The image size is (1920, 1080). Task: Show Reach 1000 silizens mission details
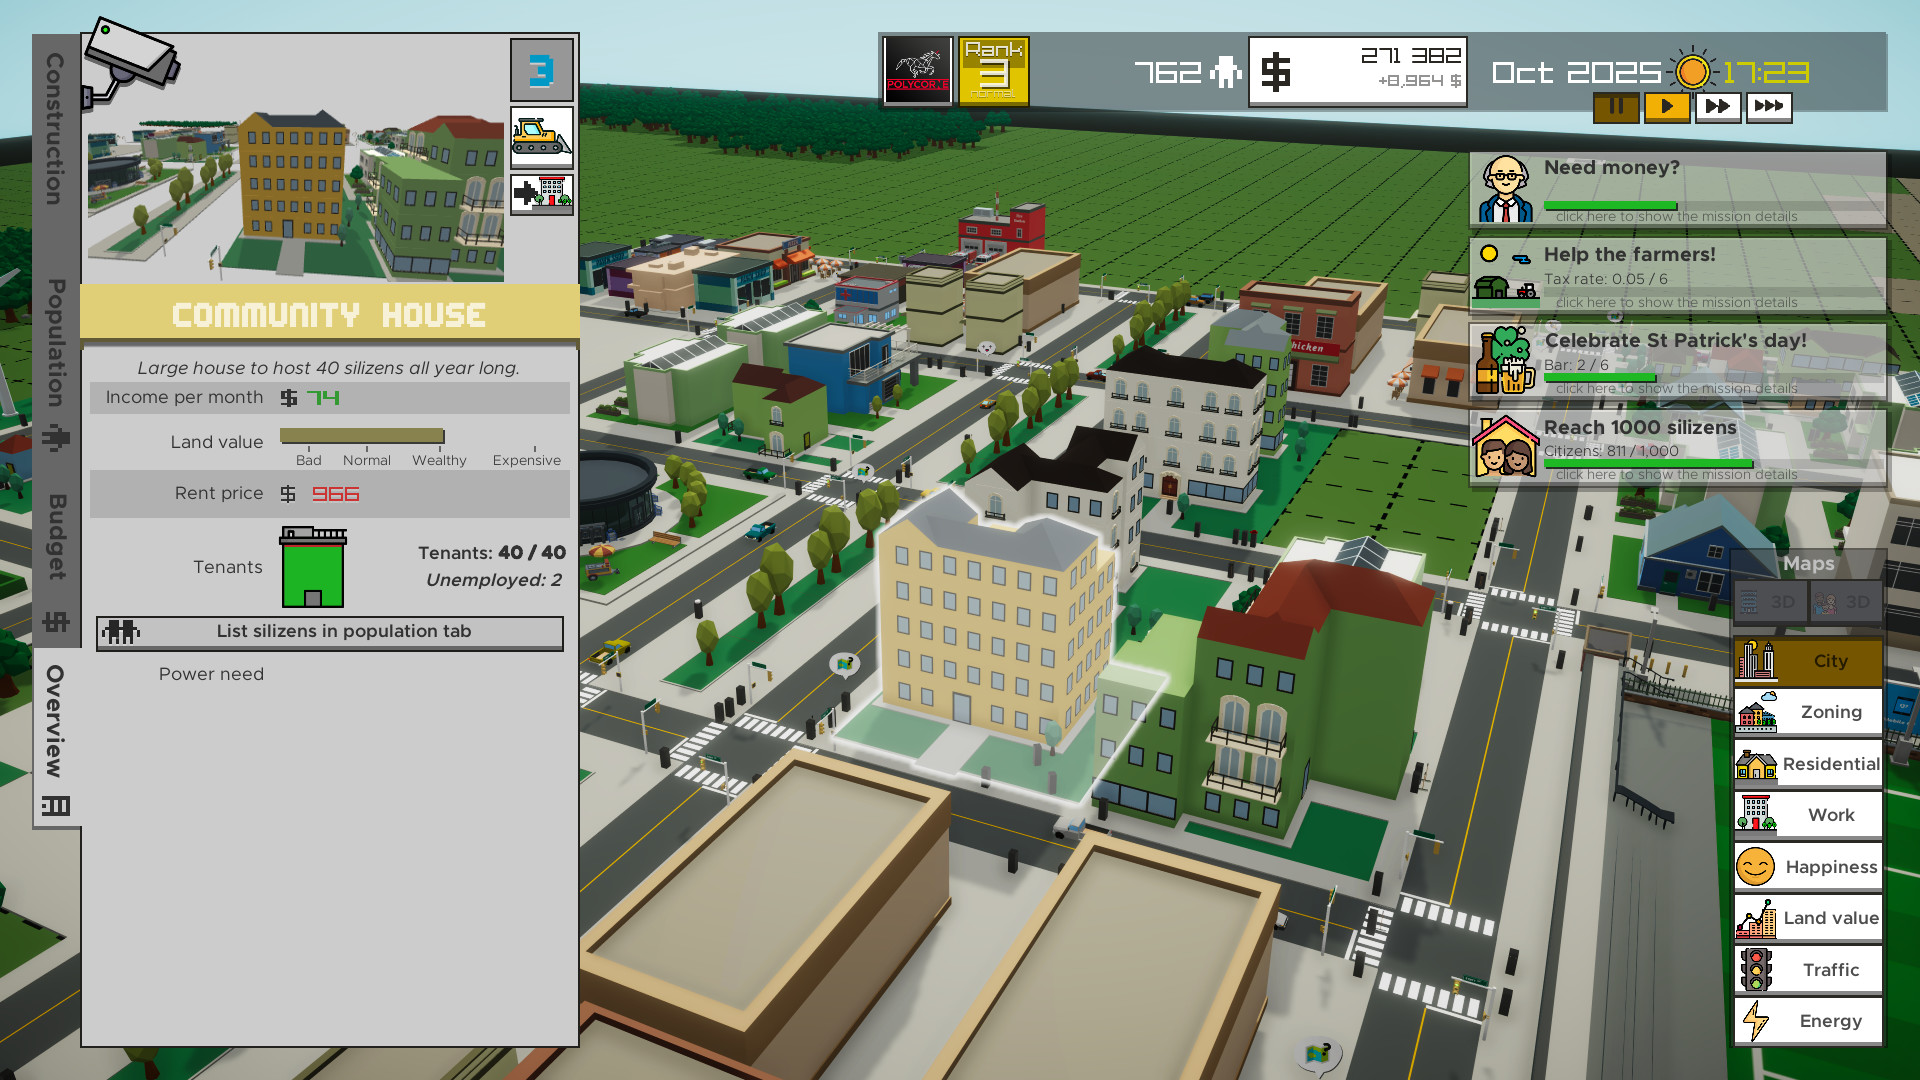(1676, 474)
